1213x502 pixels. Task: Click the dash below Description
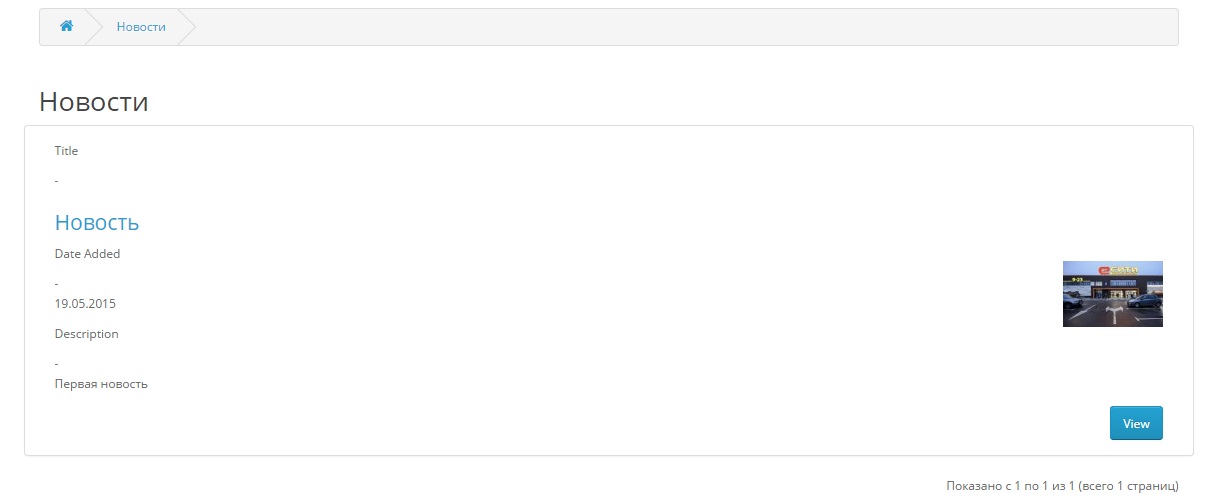(x=57, y=364)
